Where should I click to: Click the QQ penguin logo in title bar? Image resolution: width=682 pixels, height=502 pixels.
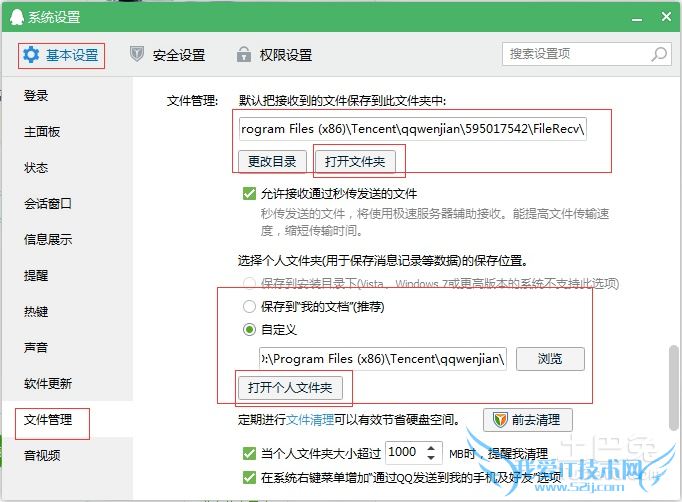17,17
